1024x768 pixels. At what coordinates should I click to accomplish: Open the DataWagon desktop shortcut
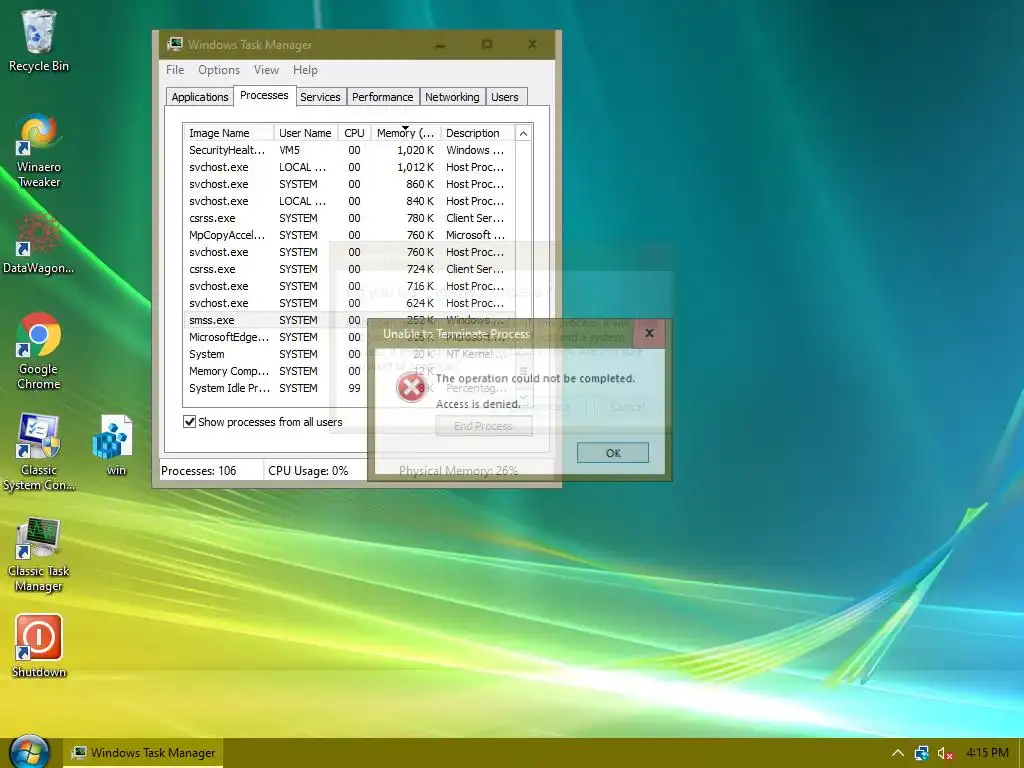(38, 244)
